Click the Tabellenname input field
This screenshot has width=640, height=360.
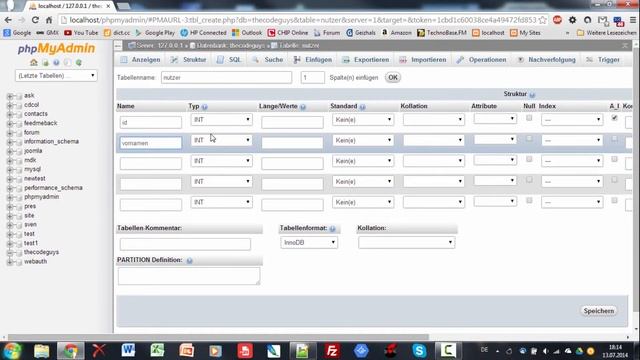pos(227,78)
